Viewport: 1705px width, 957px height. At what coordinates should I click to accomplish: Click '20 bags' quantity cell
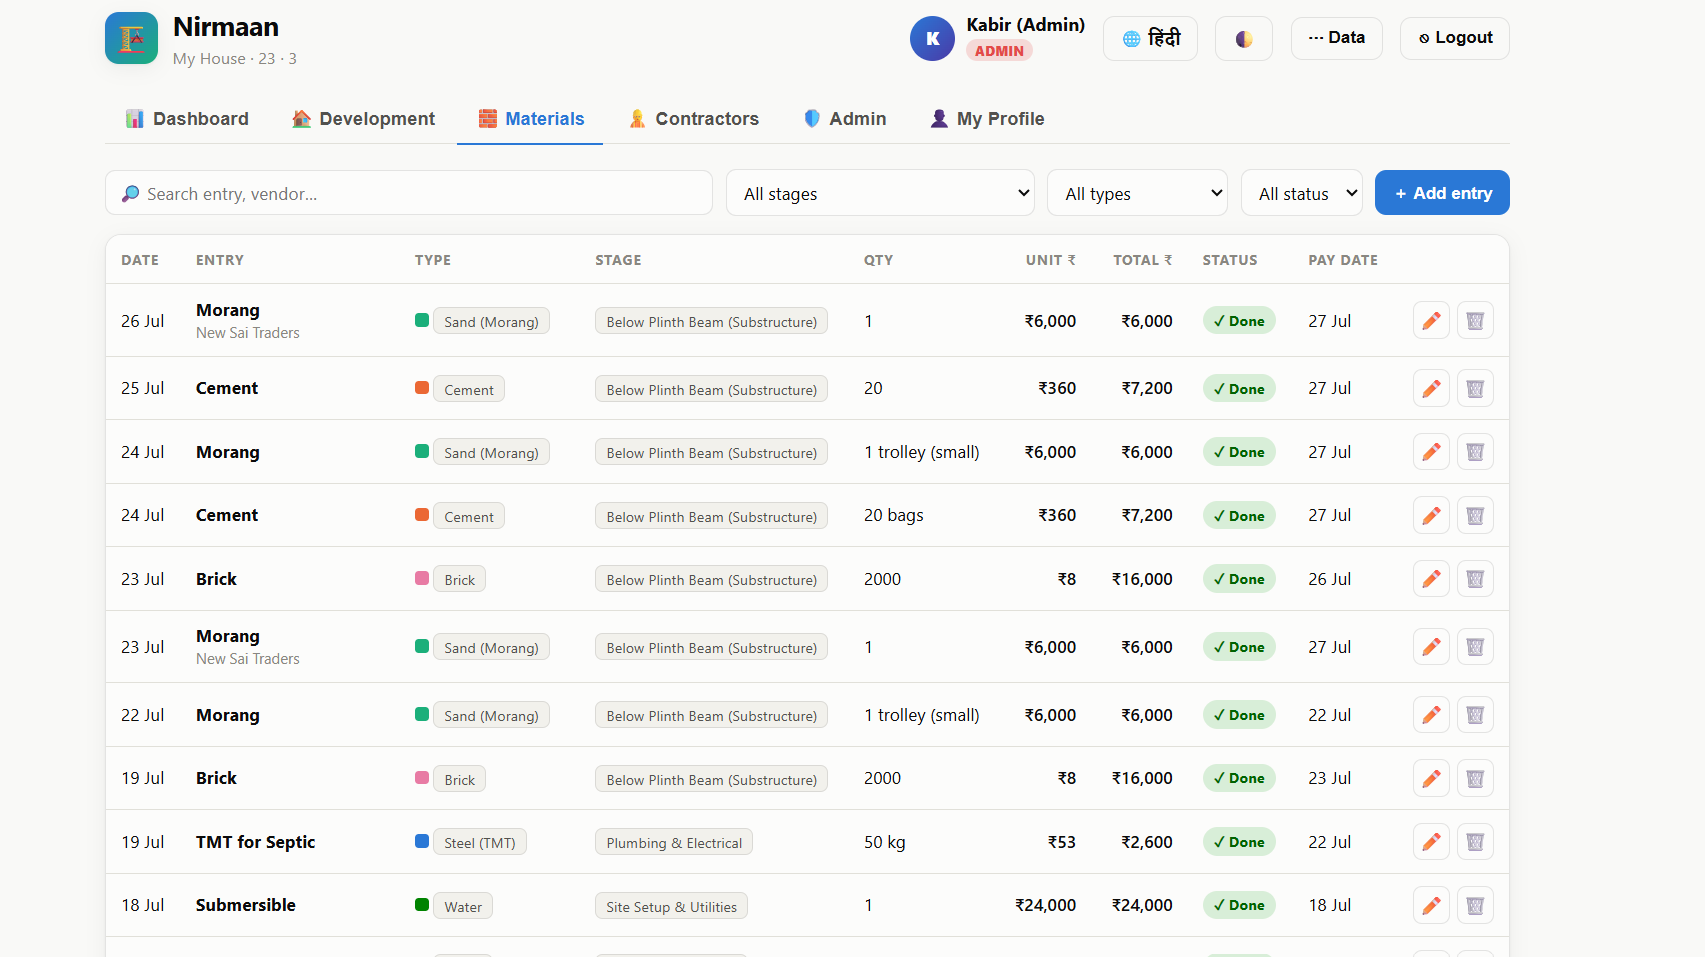(x=894, y=515)
